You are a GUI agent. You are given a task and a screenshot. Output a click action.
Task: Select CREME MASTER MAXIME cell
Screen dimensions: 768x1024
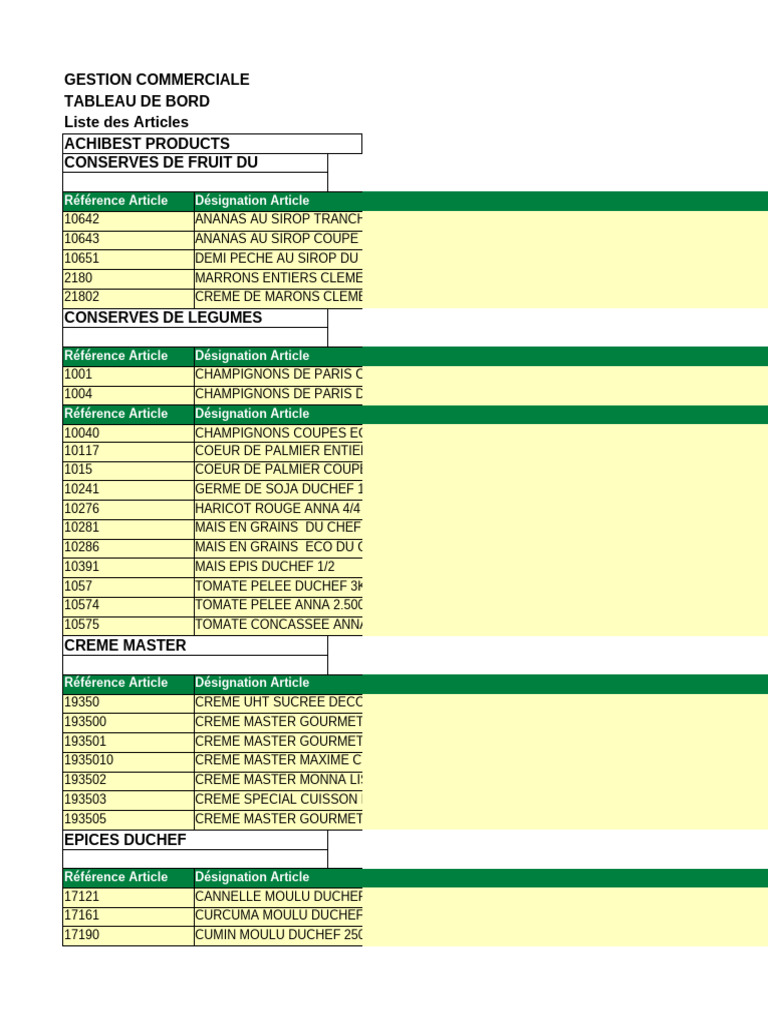point(278,761)
